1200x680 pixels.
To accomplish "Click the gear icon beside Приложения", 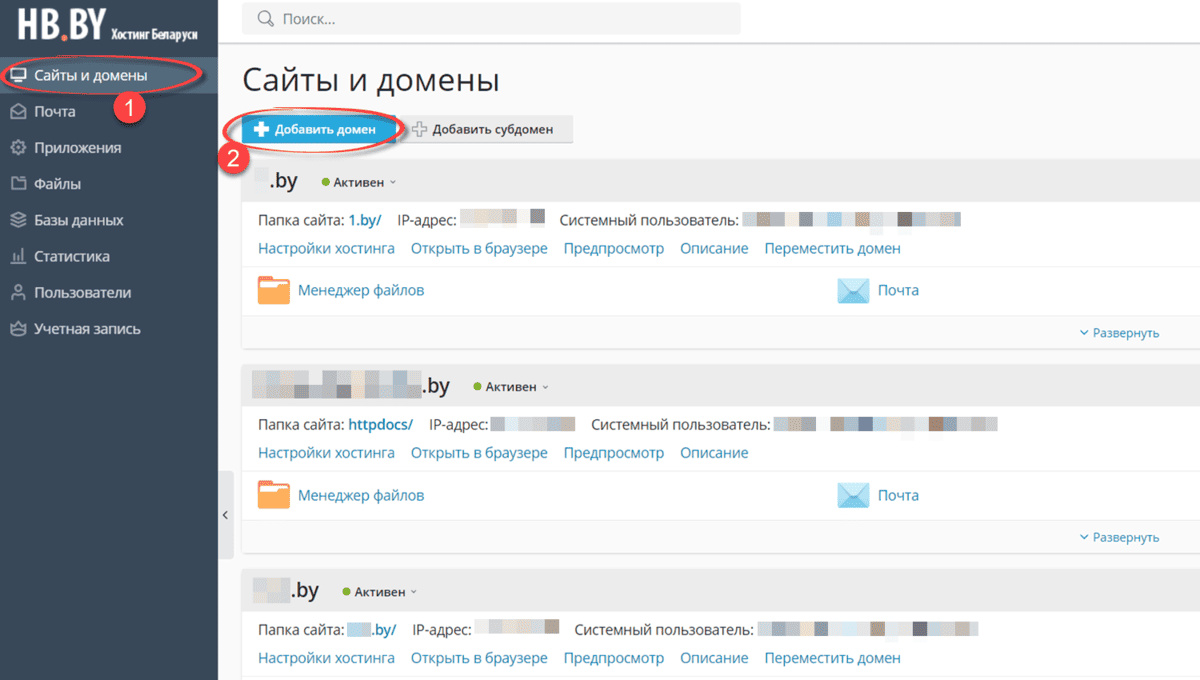I will point(18,148).
